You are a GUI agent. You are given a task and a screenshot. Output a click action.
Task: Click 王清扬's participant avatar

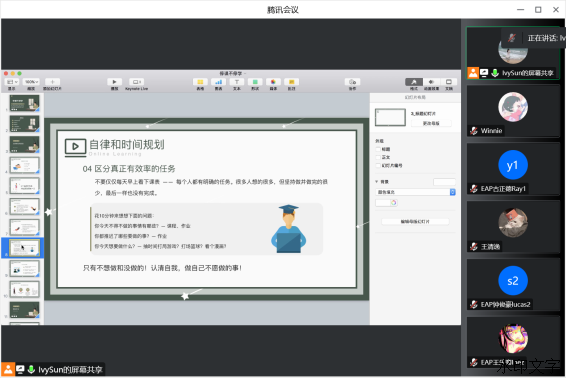tap(513, 223)
